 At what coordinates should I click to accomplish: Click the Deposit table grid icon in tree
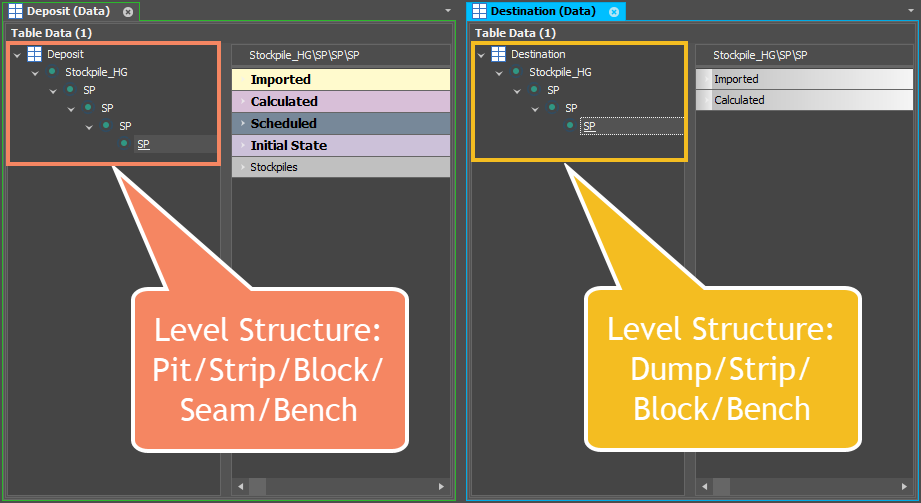(x=35, y=54)
